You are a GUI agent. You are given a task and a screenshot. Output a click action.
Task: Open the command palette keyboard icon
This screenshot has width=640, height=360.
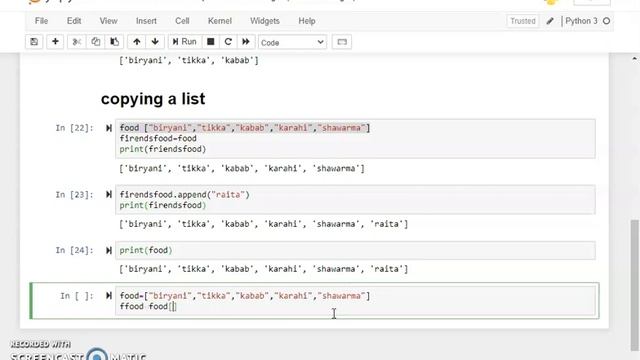(x=342, y=42)
